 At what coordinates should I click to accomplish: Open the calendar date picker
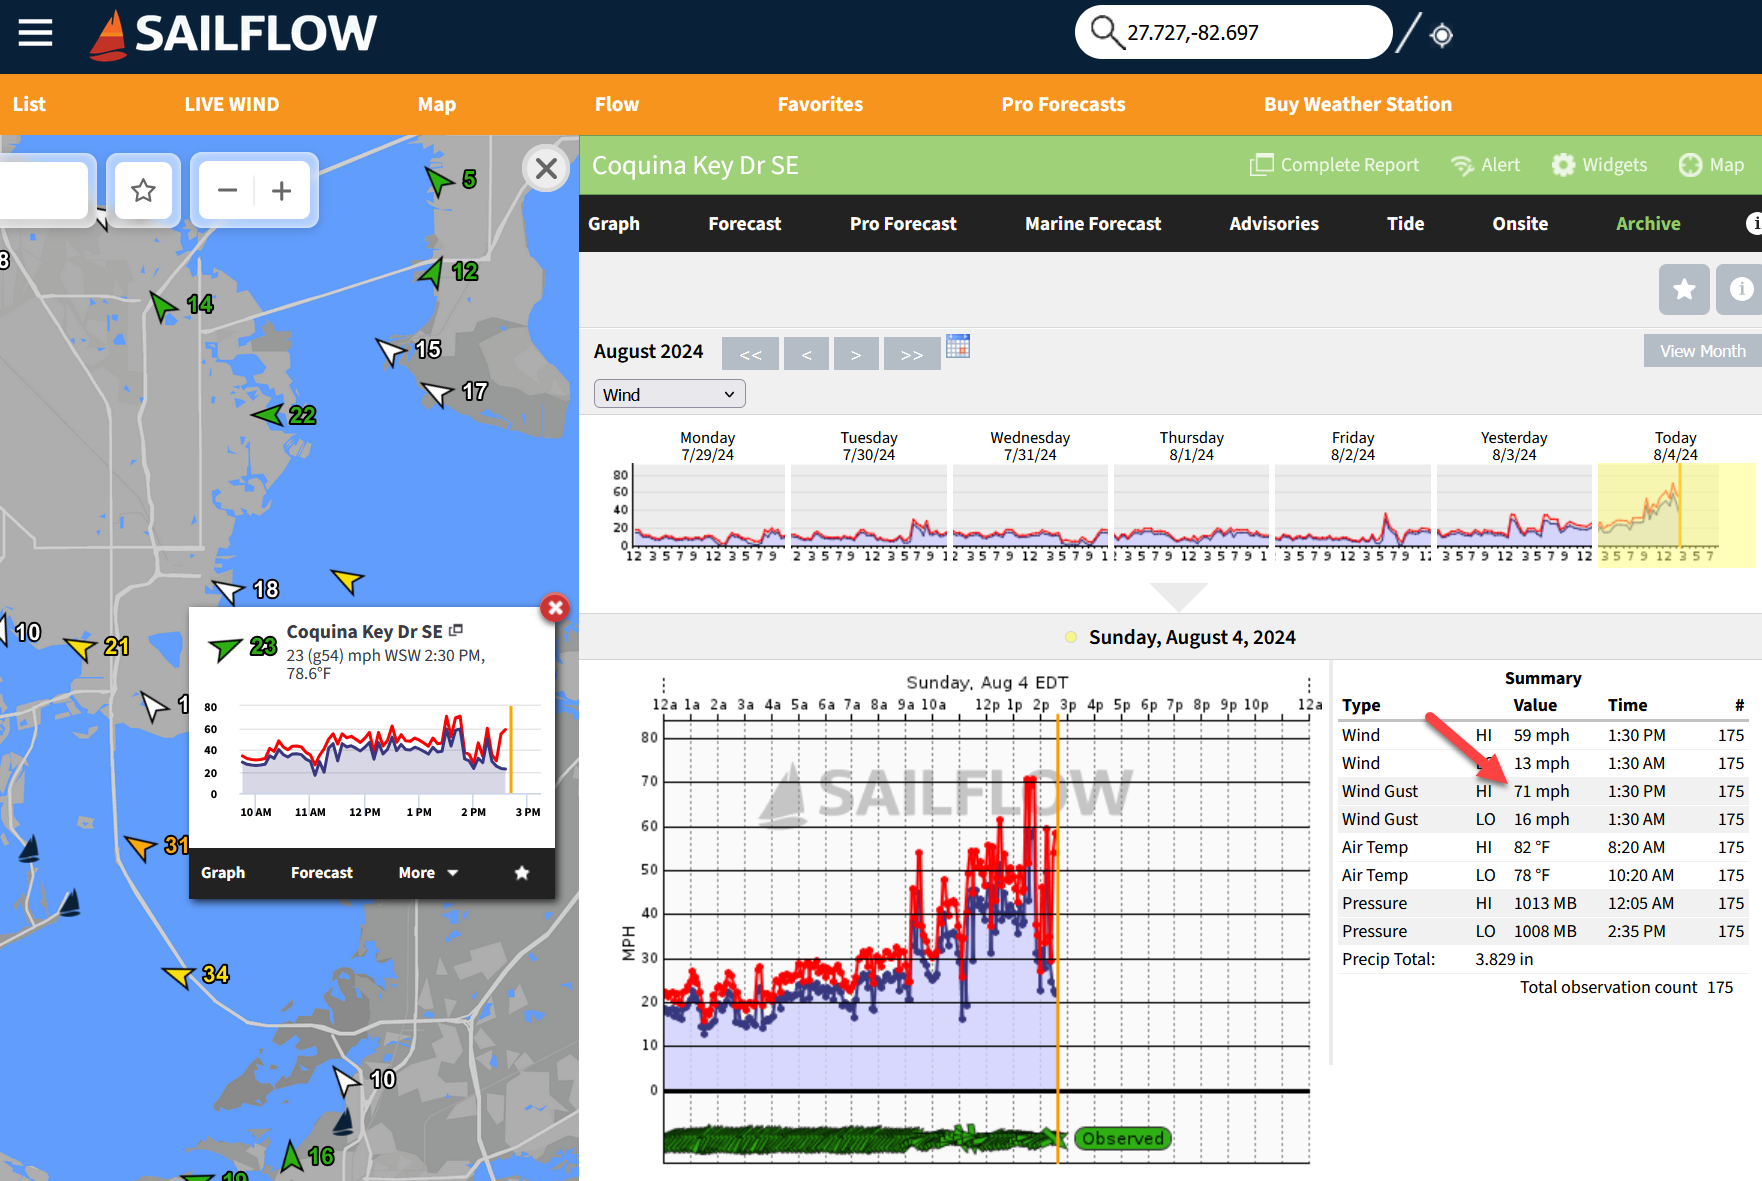click(958, 346)
